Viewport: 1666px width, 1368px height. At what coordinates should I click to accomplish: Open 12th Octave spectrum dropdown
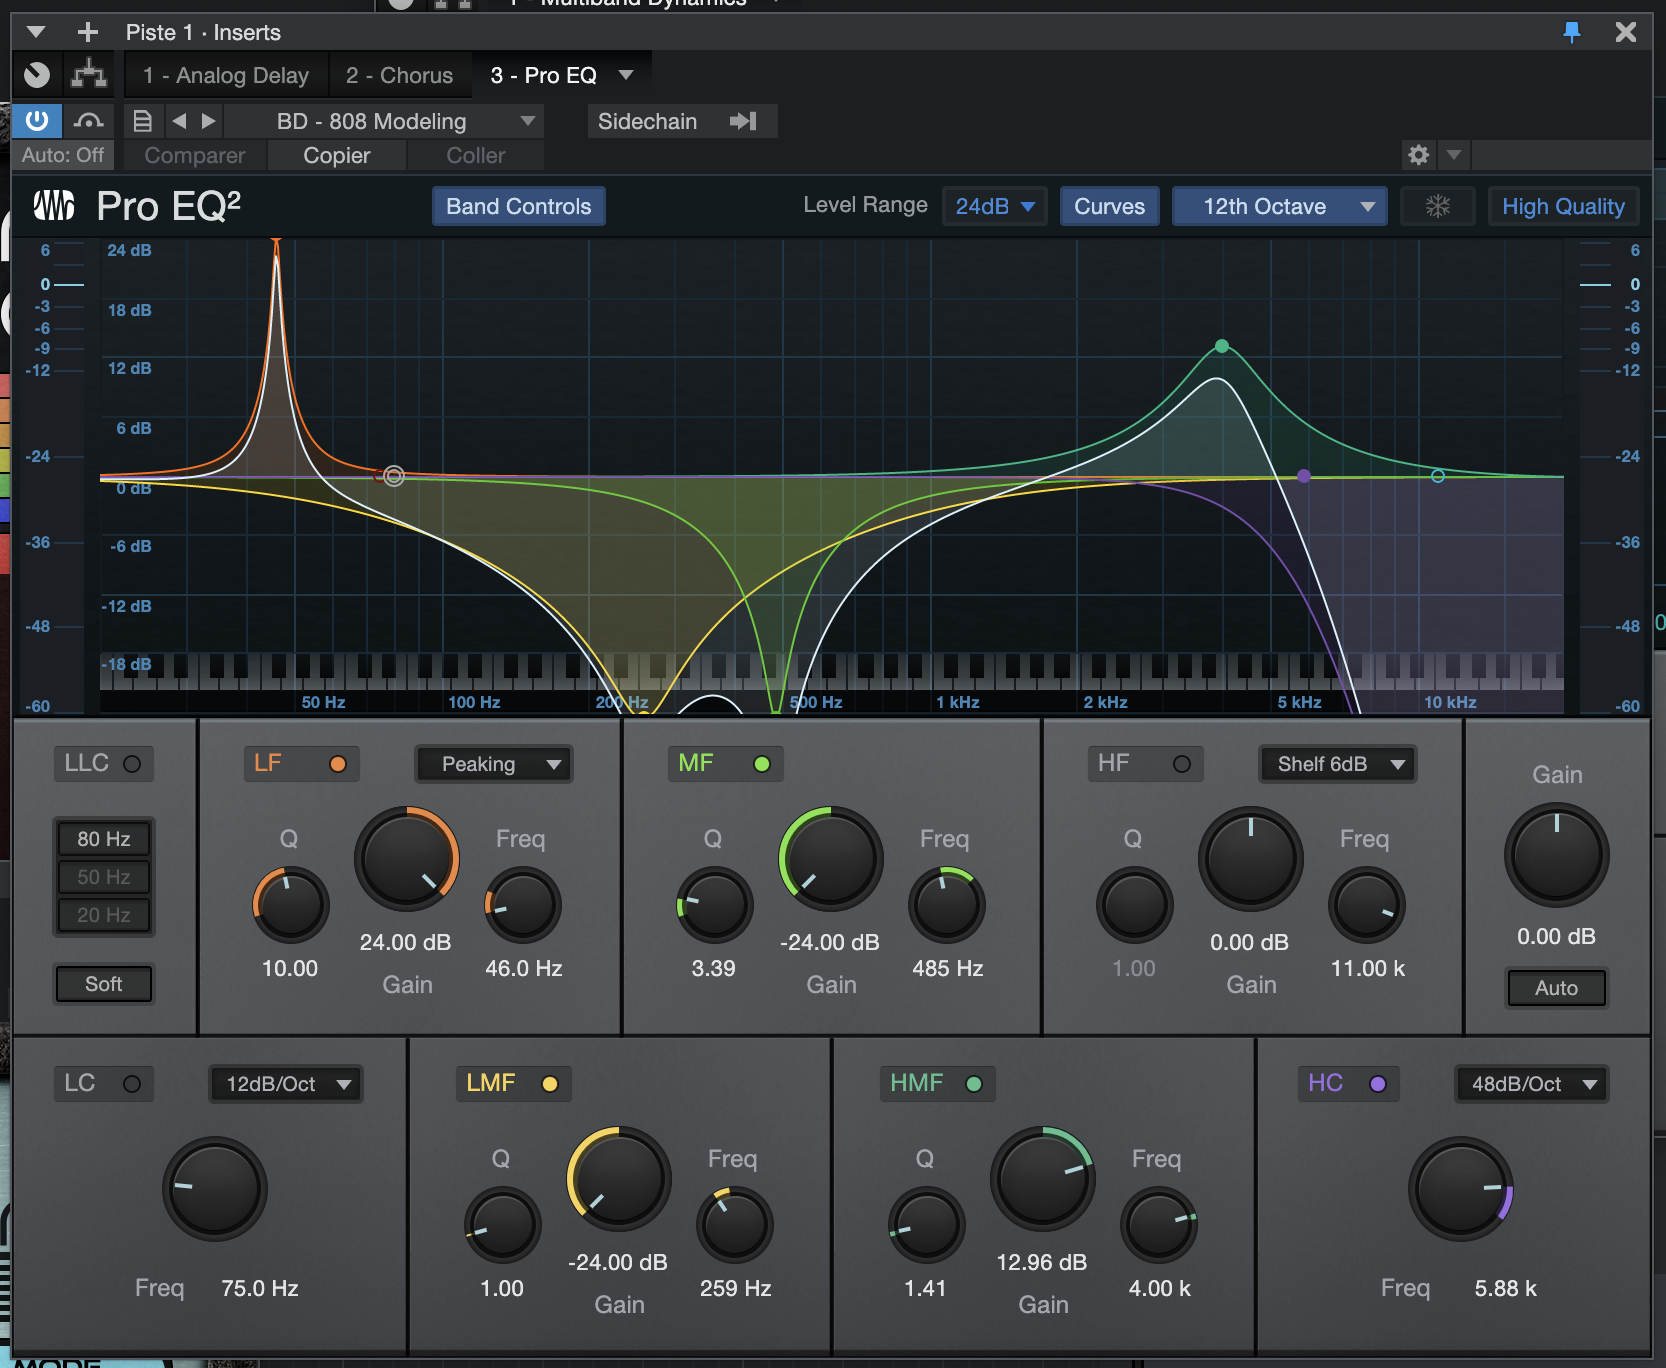coord(1279,206)
